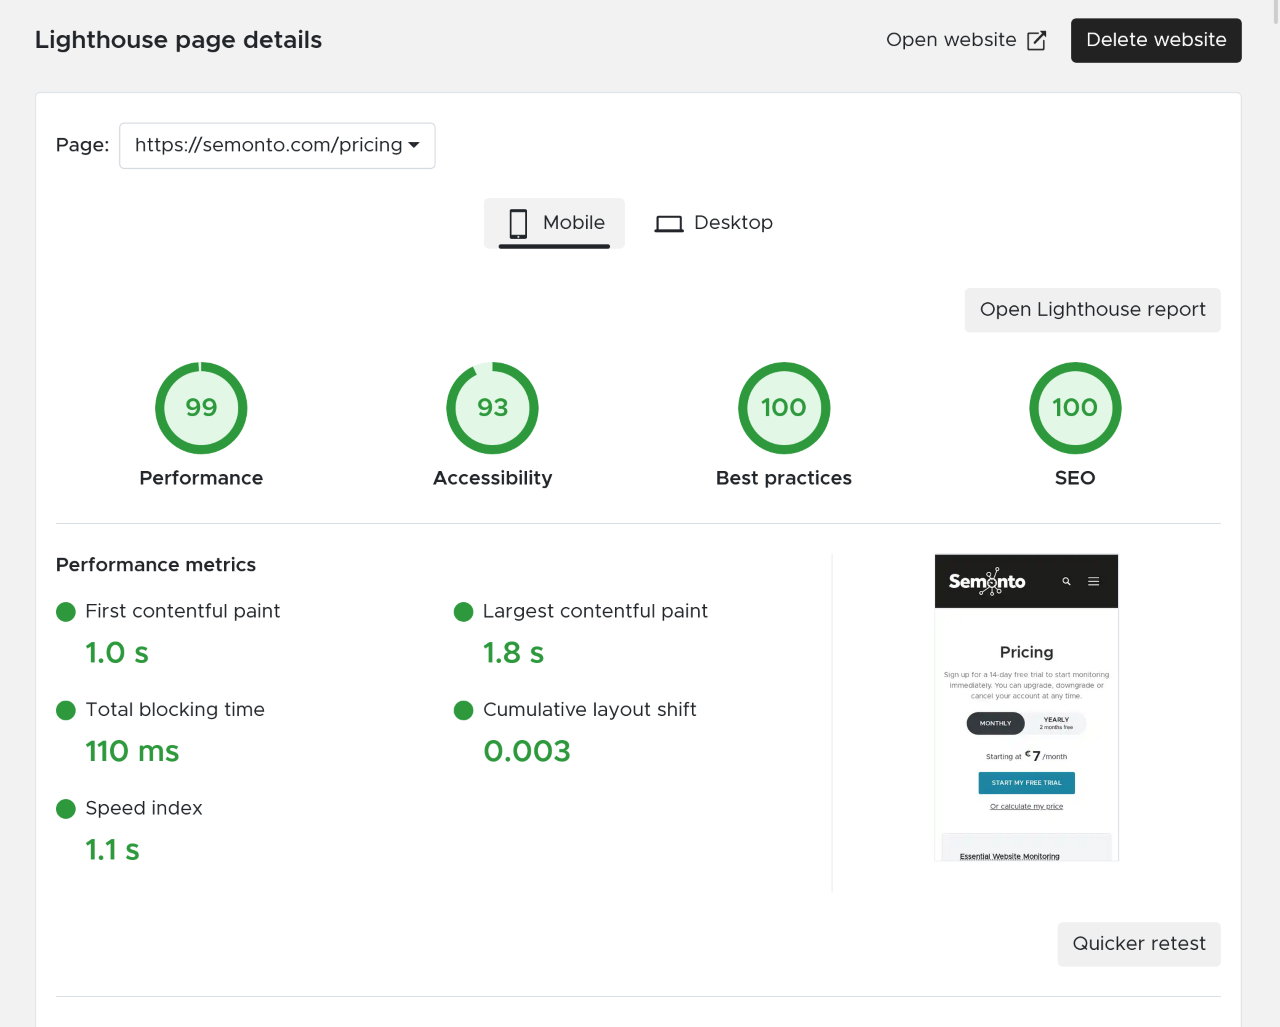This screenshot has height=1027, width=1280.
Task: Click the Best practices score gauge showing 100
Action: tap(784, 408)
